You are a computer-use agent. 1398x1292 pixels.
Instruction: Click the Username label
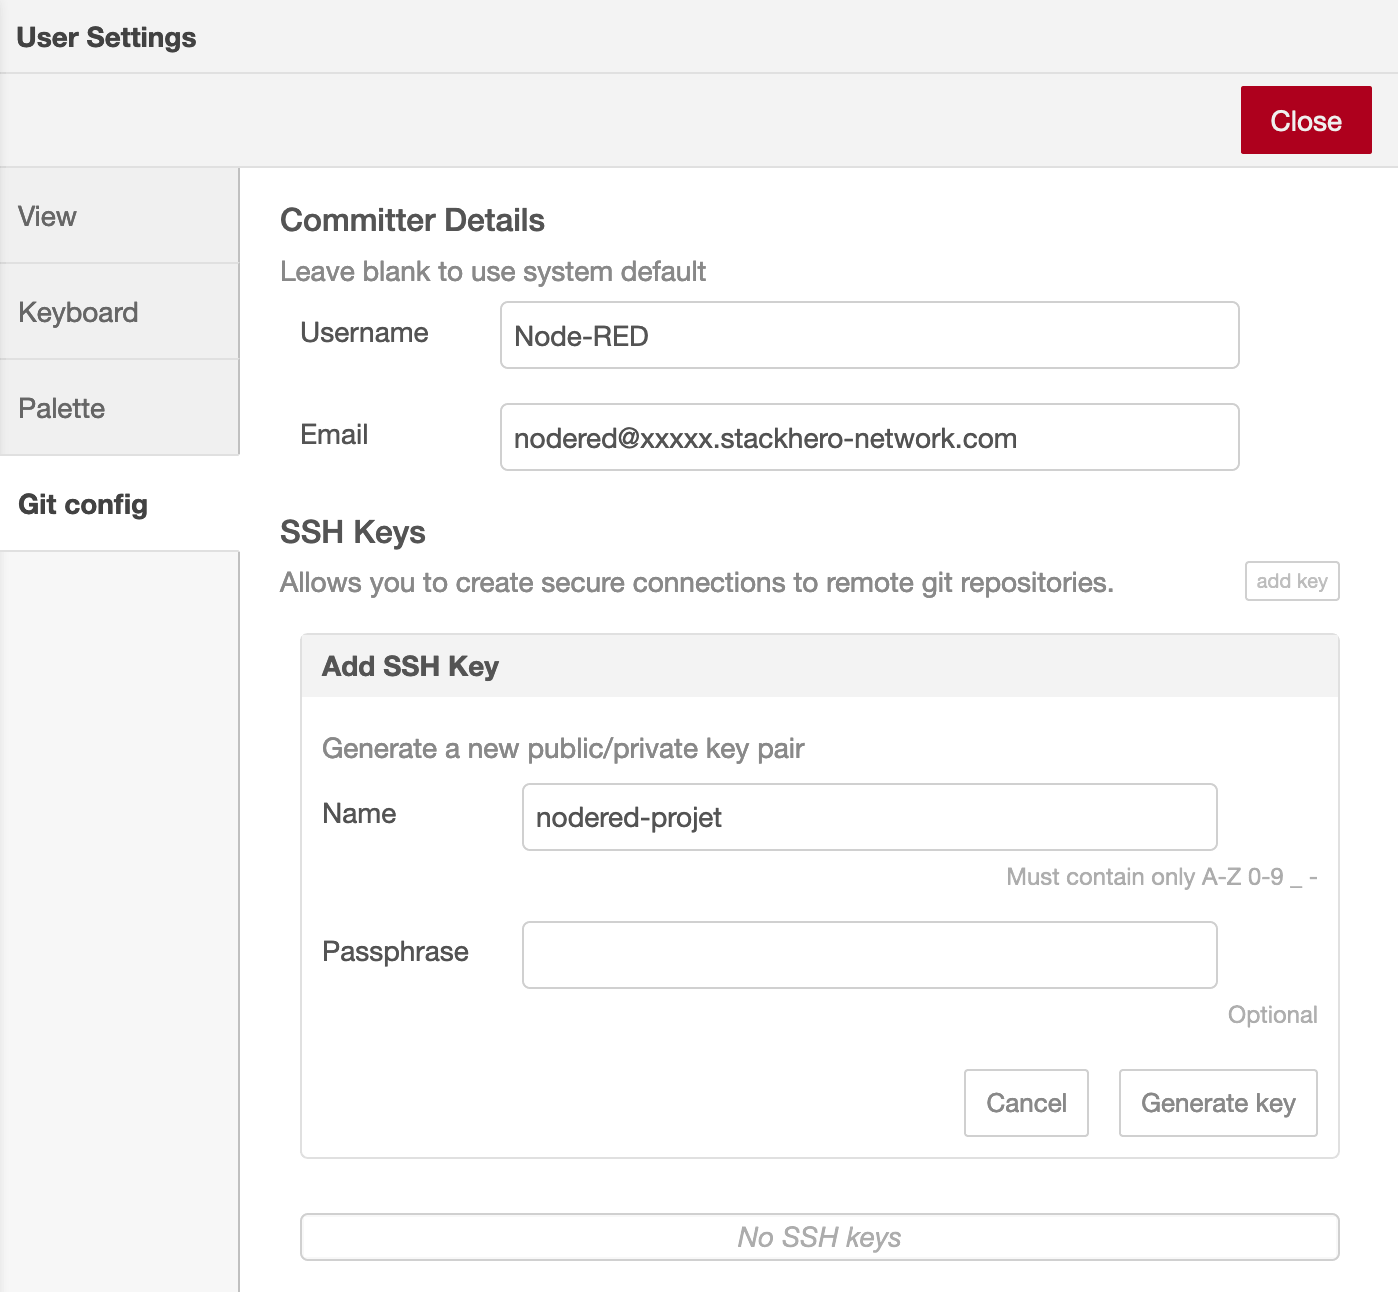click(x=364, y=333)
